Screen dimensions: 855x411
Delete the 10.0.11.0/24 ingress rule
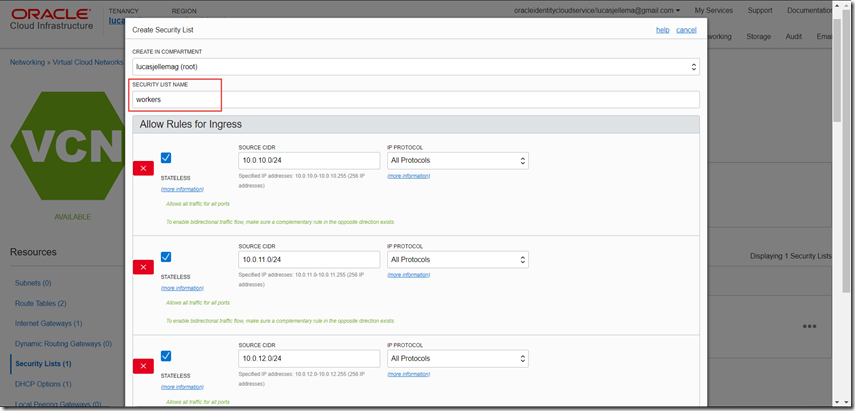click(144, 266)
